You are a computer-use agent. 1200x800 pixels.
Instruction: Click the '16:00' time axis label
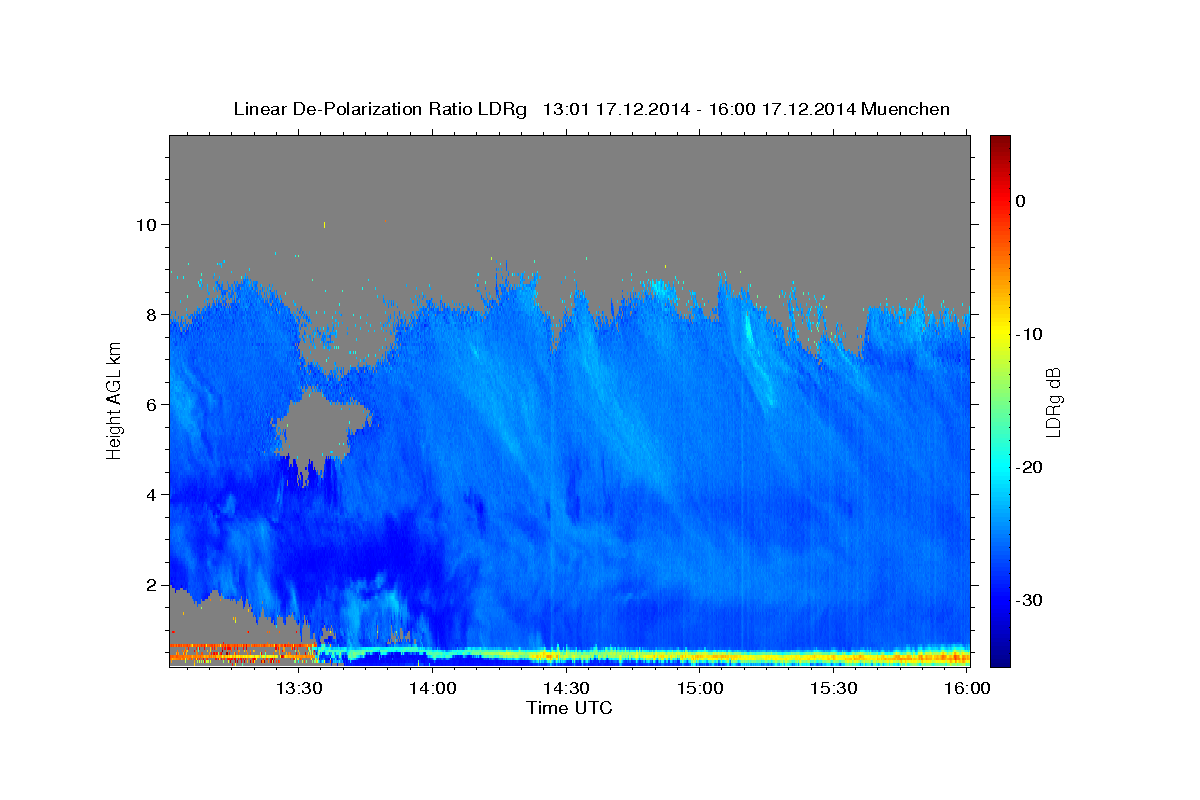pos(966,689)
